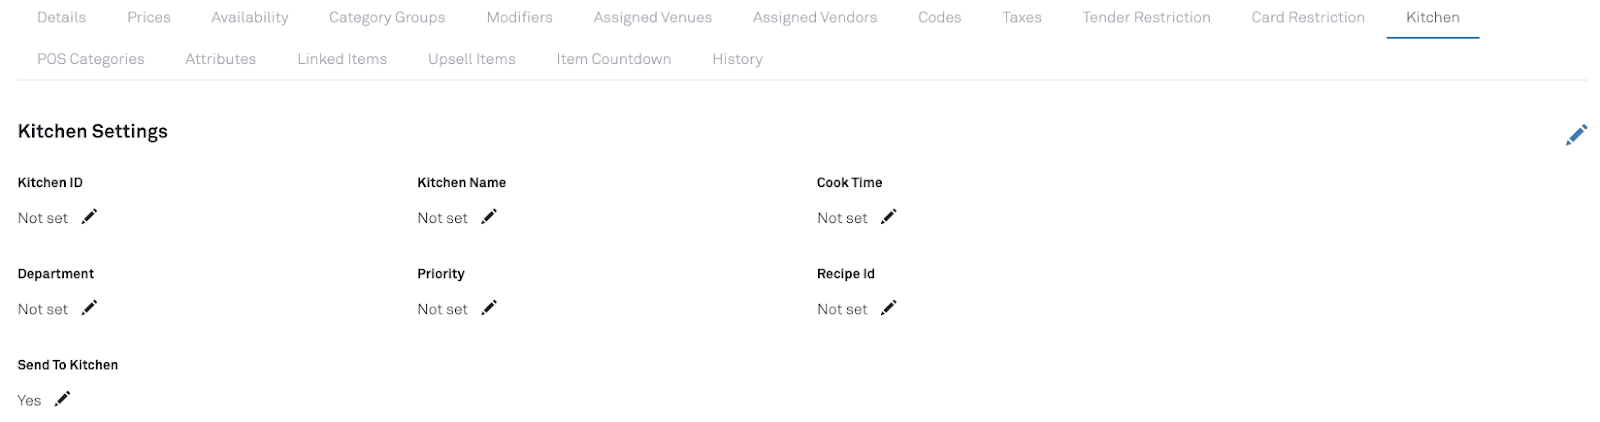This screenshot has width=1600, height=422.
Task: Go to the Linked Items tab
Action: pos(342,59)
